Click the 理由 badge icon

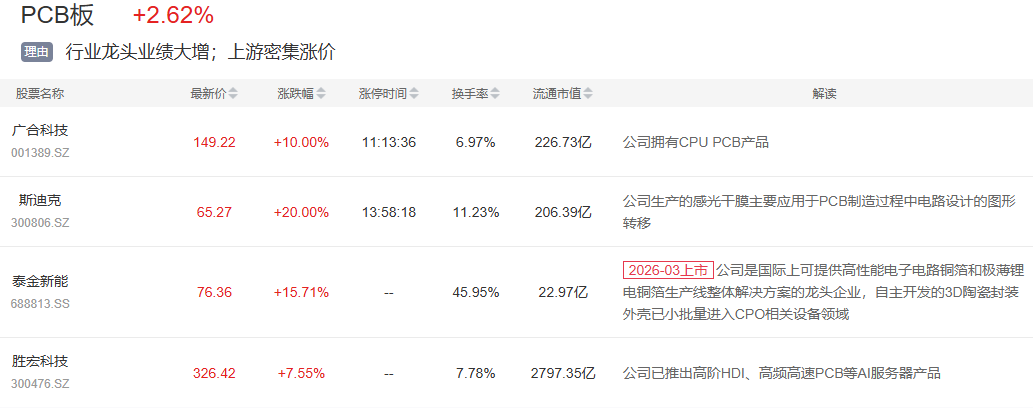click(36, 52)
